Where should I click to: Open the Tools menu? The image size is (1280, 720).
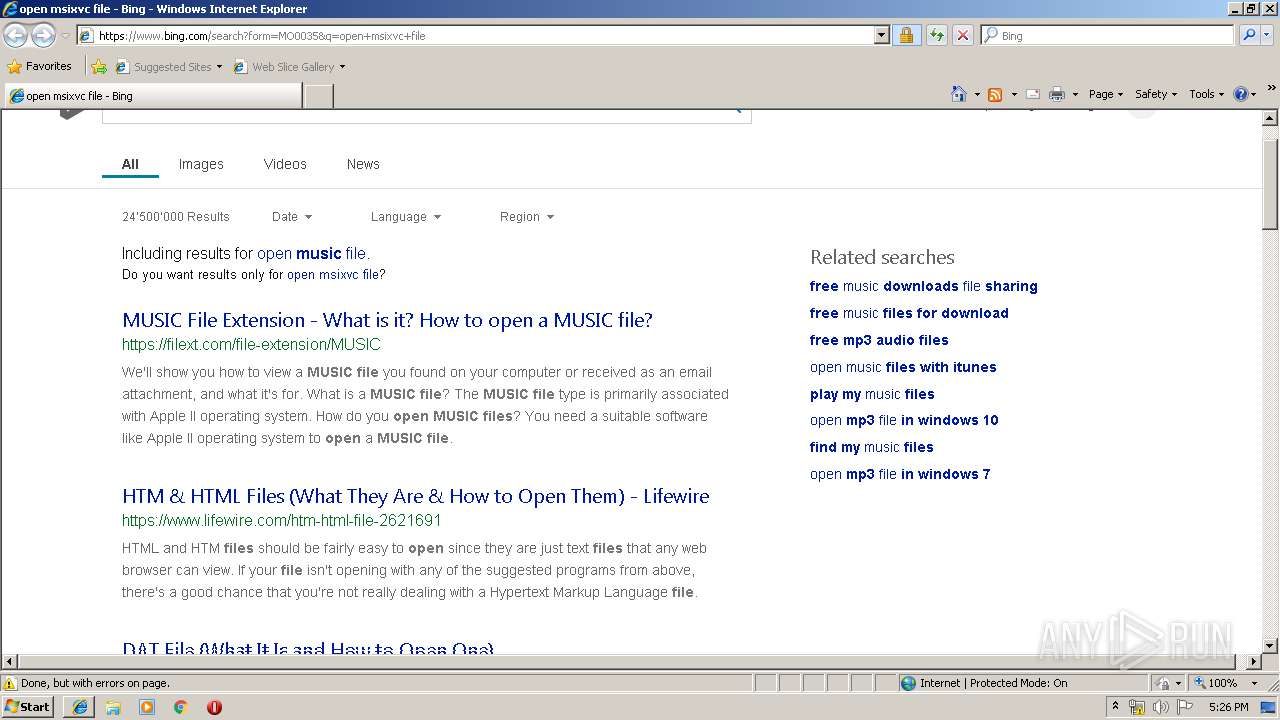tap(1207, 94)
